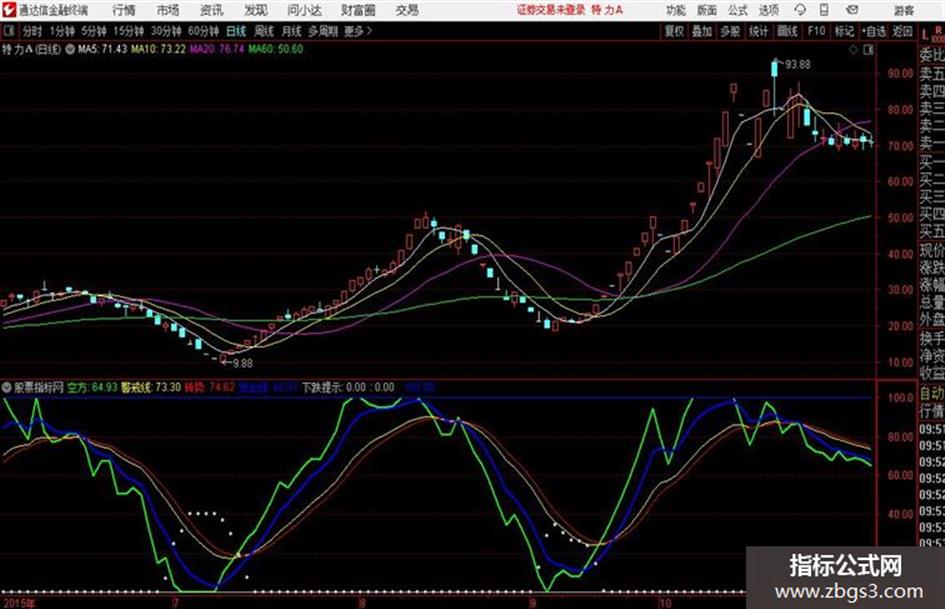The height and width of the screenshot is (609, 945).
Task: Open the 问小达 menu
Action: [304, 10]
